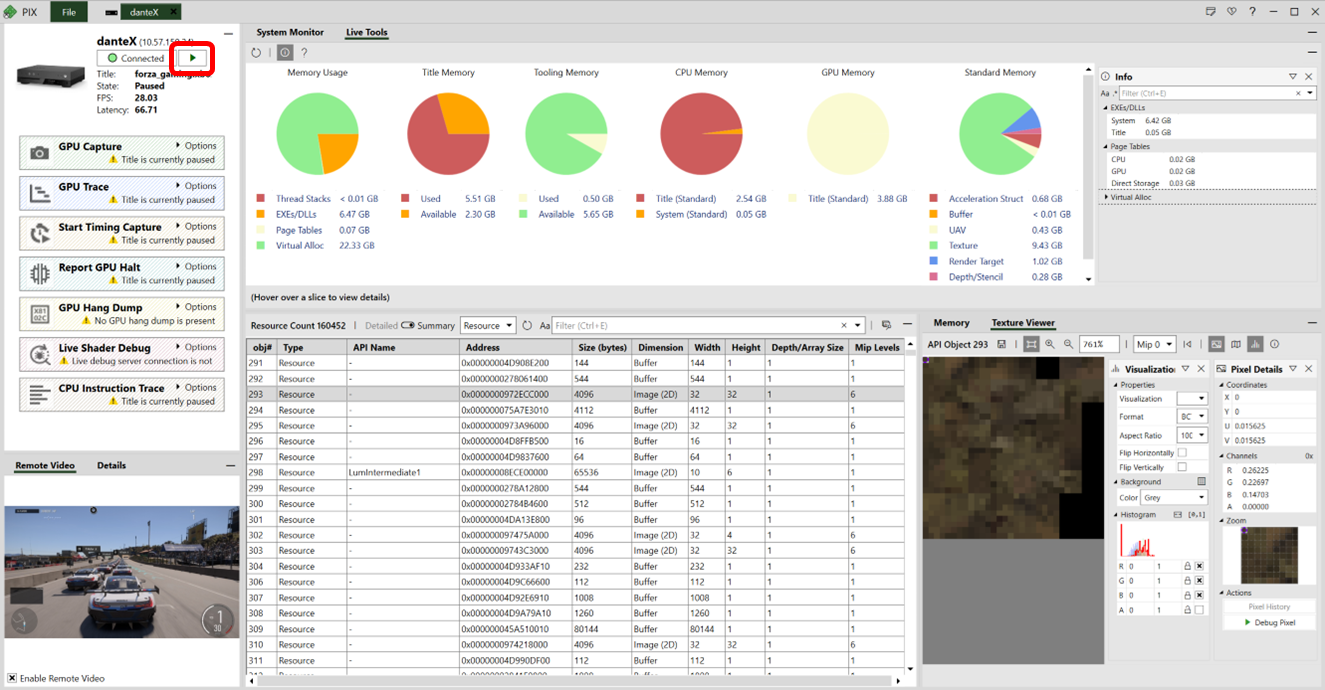Click the Start Timing Capture button label
This screenshot has width=1325, height=690.
pos(110,227)
